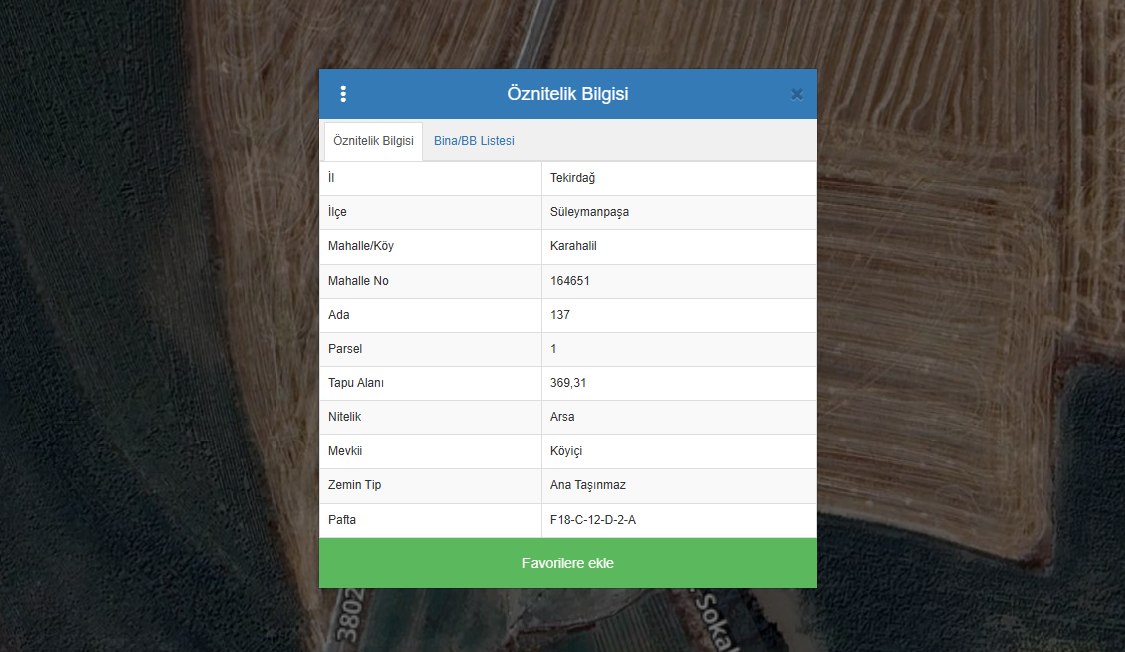This screenshot has width=1125, height=652.
Task: Open the three-dot menu in dialog header
Action: tap(343, 94)
